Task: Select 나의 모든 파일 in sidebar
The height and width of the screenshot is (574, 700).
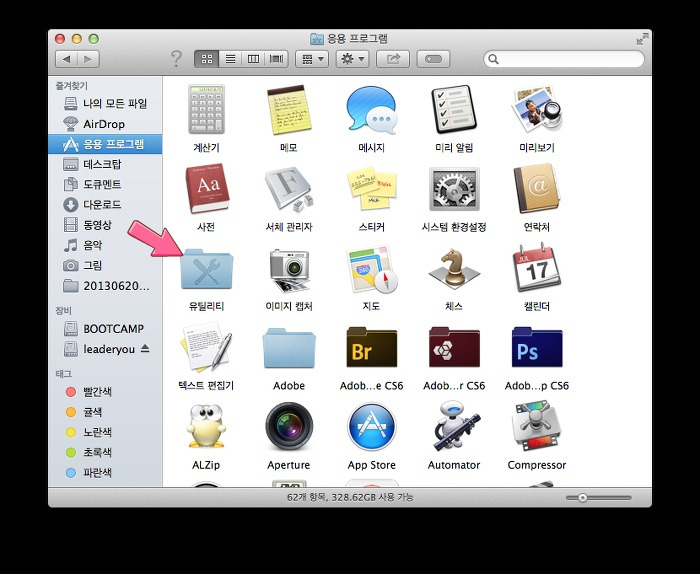Action: tap(105, 104)
